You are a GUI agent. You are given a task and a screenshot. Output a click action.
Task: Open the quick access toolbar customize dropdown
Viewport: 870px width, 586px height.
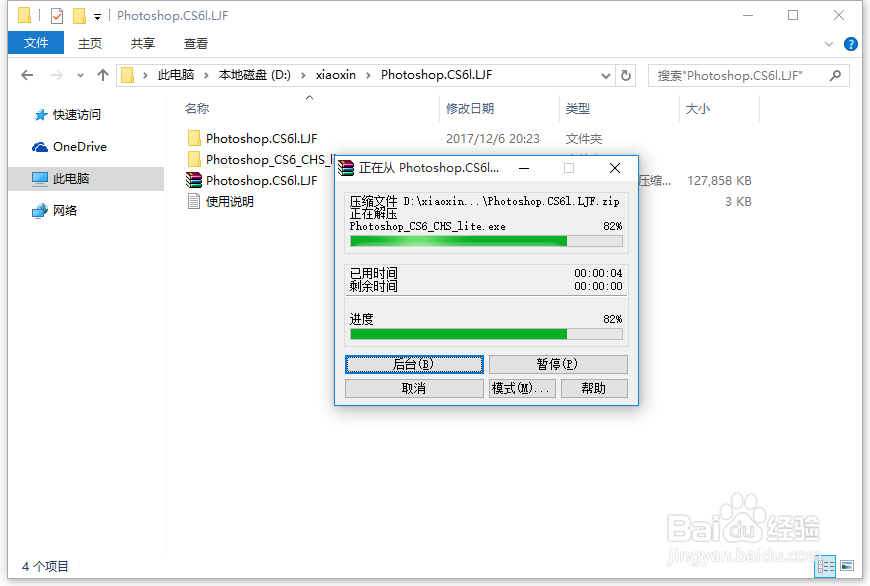(97, 17)
